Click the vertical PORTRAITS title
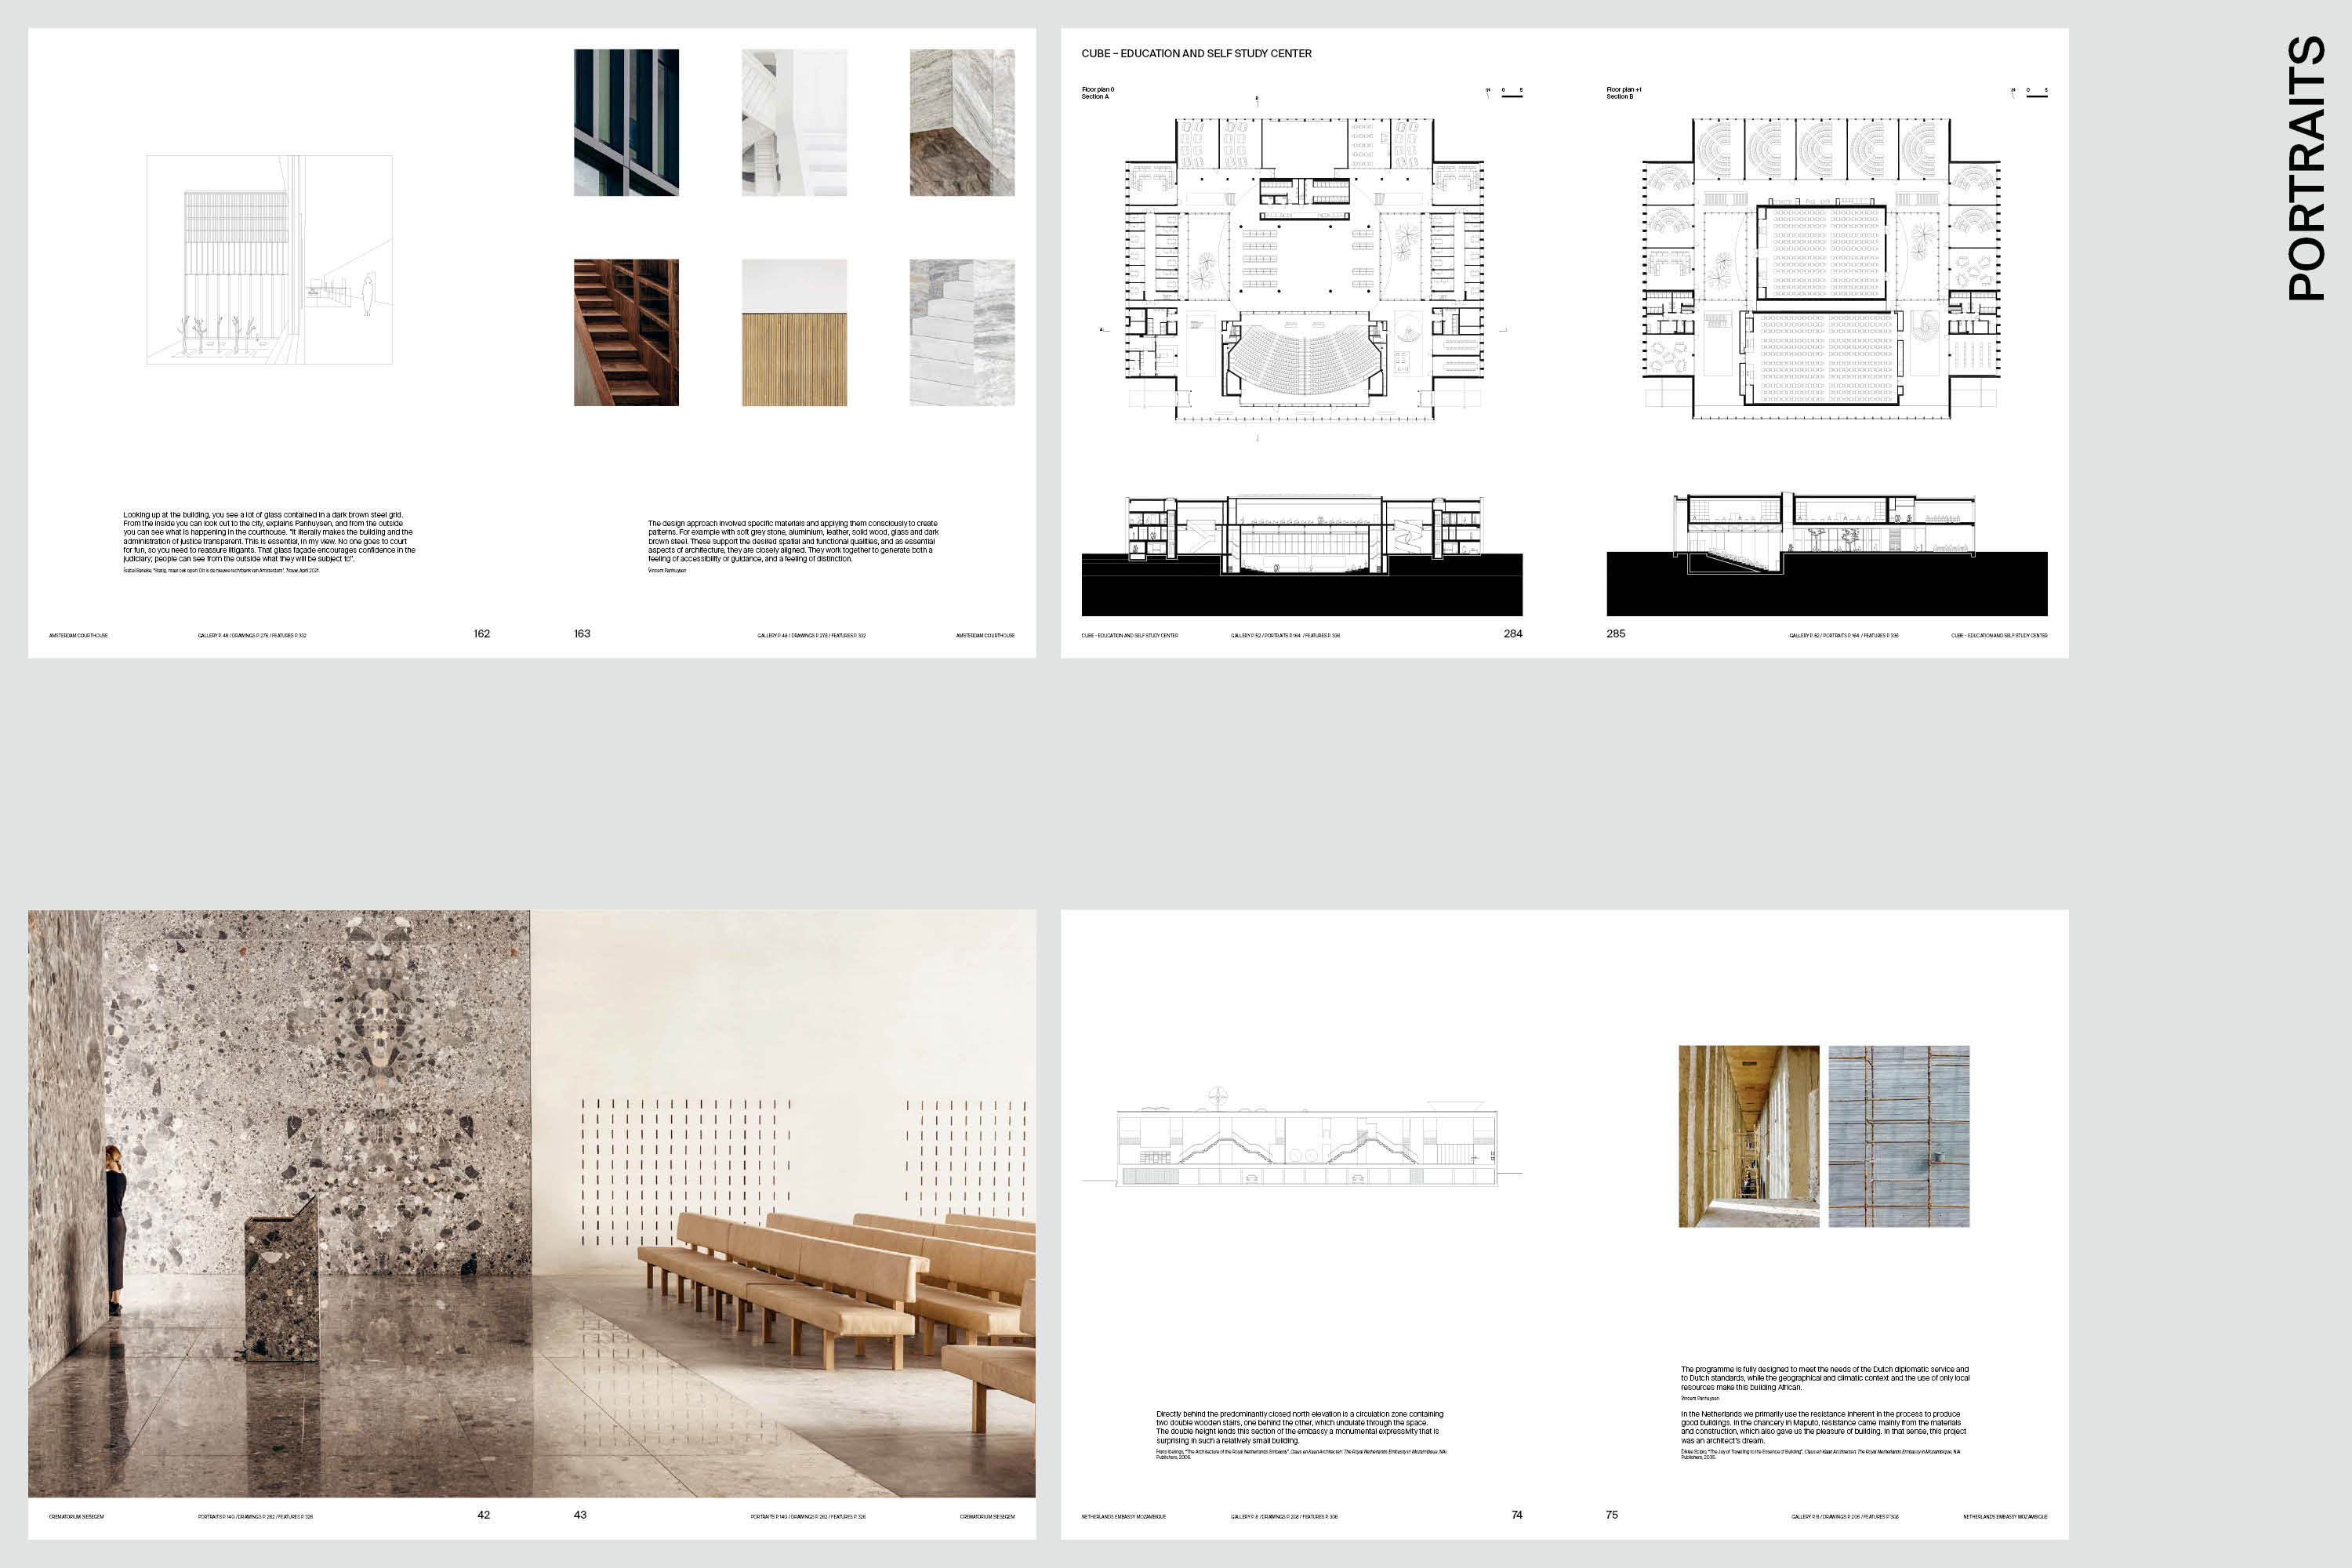Viewport: 2352px width, 1568px height. coord(2306,168)
